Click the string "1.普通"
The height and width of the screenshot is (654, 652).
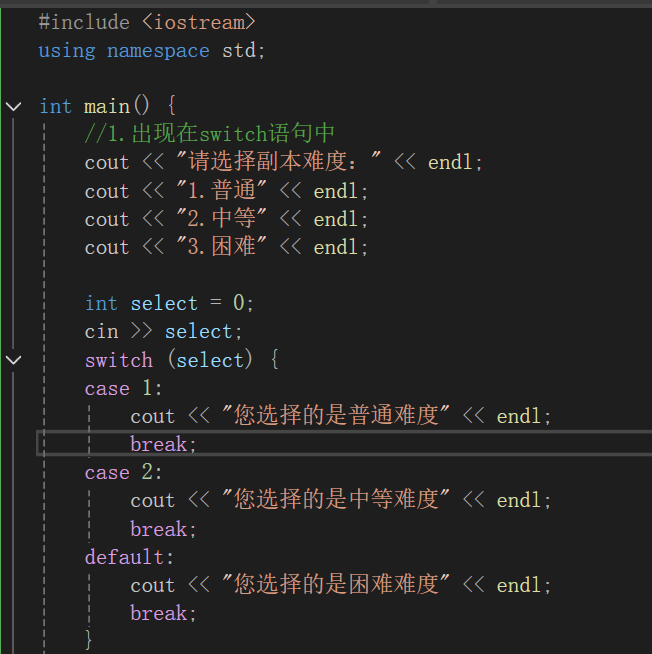[221, 191]
